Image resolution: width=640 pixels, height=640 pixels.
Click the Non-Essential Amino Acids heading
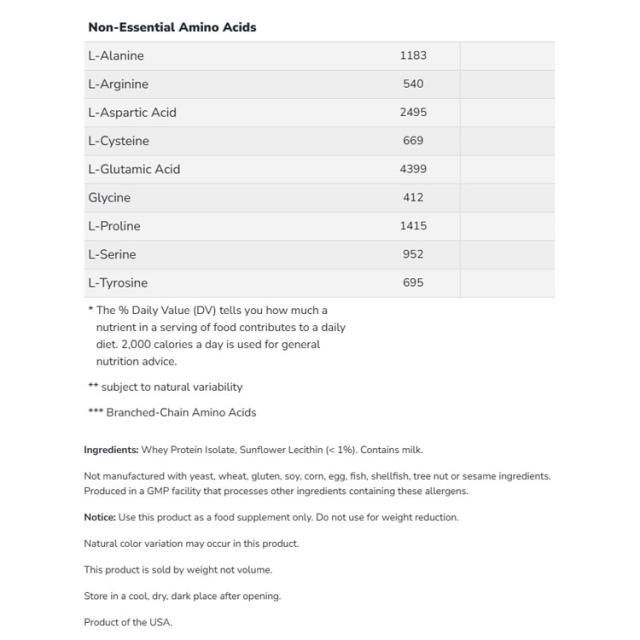pyautogui.click(x=172, y=27)
